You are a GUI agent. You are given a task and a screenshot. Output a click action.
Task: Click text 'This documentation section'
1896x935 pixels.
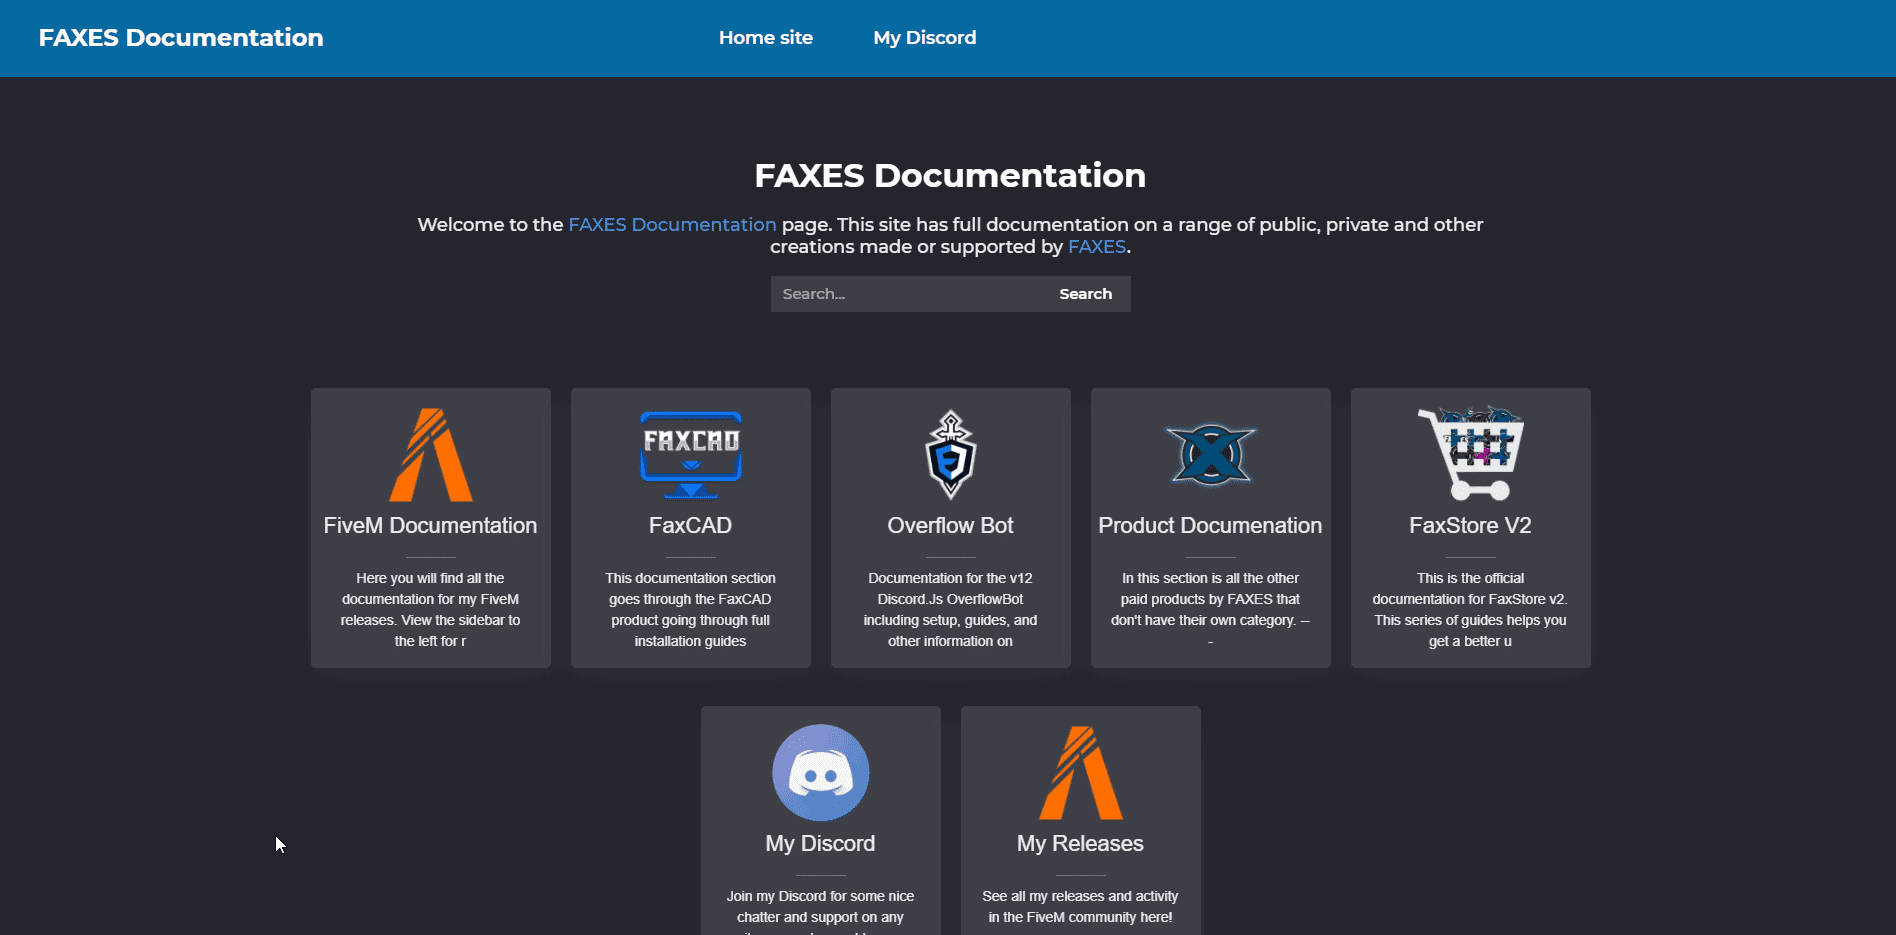click(x=690, y=578)
